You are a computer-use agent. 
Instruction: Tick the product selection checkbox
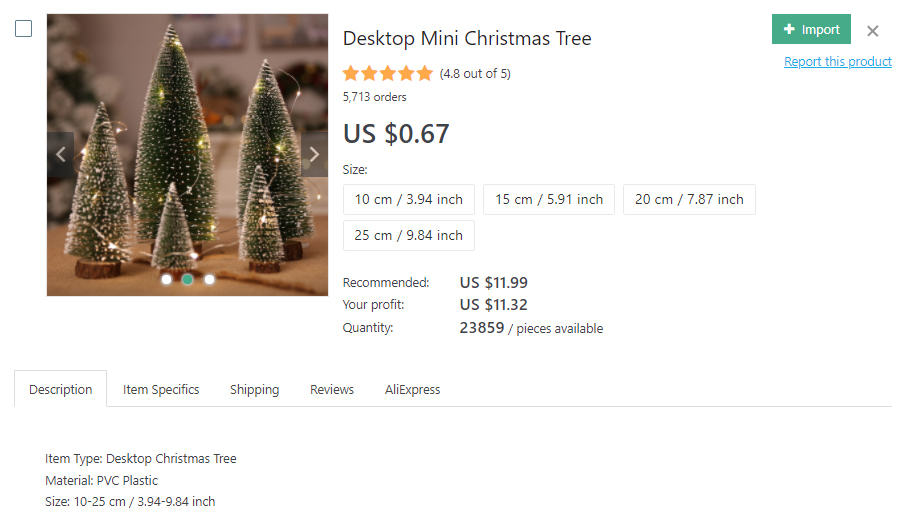click(23, 29)
